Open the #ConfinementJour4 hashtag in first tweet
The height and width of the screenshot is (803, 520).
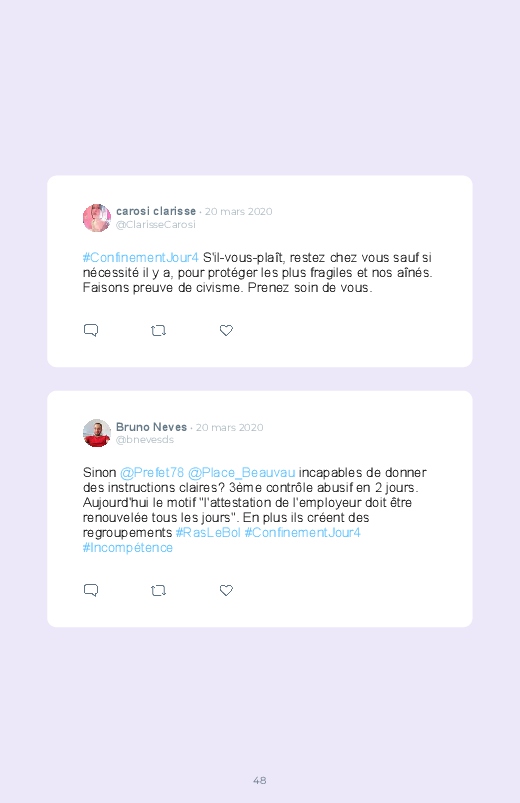(x=140, y=257)
